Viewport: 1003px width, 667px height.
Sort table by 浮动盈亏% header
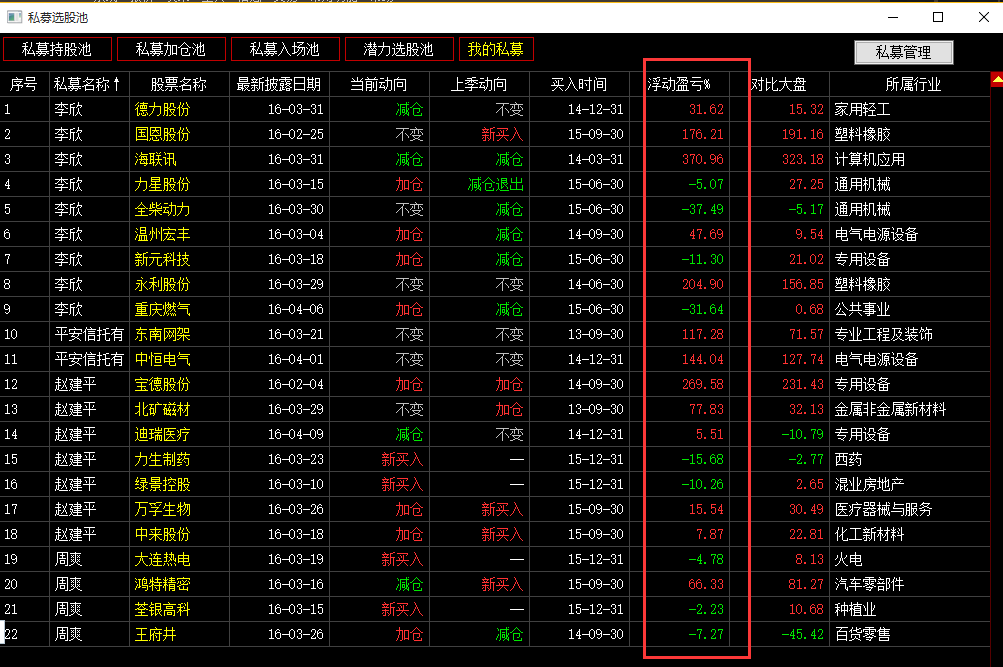coord(679,85)
